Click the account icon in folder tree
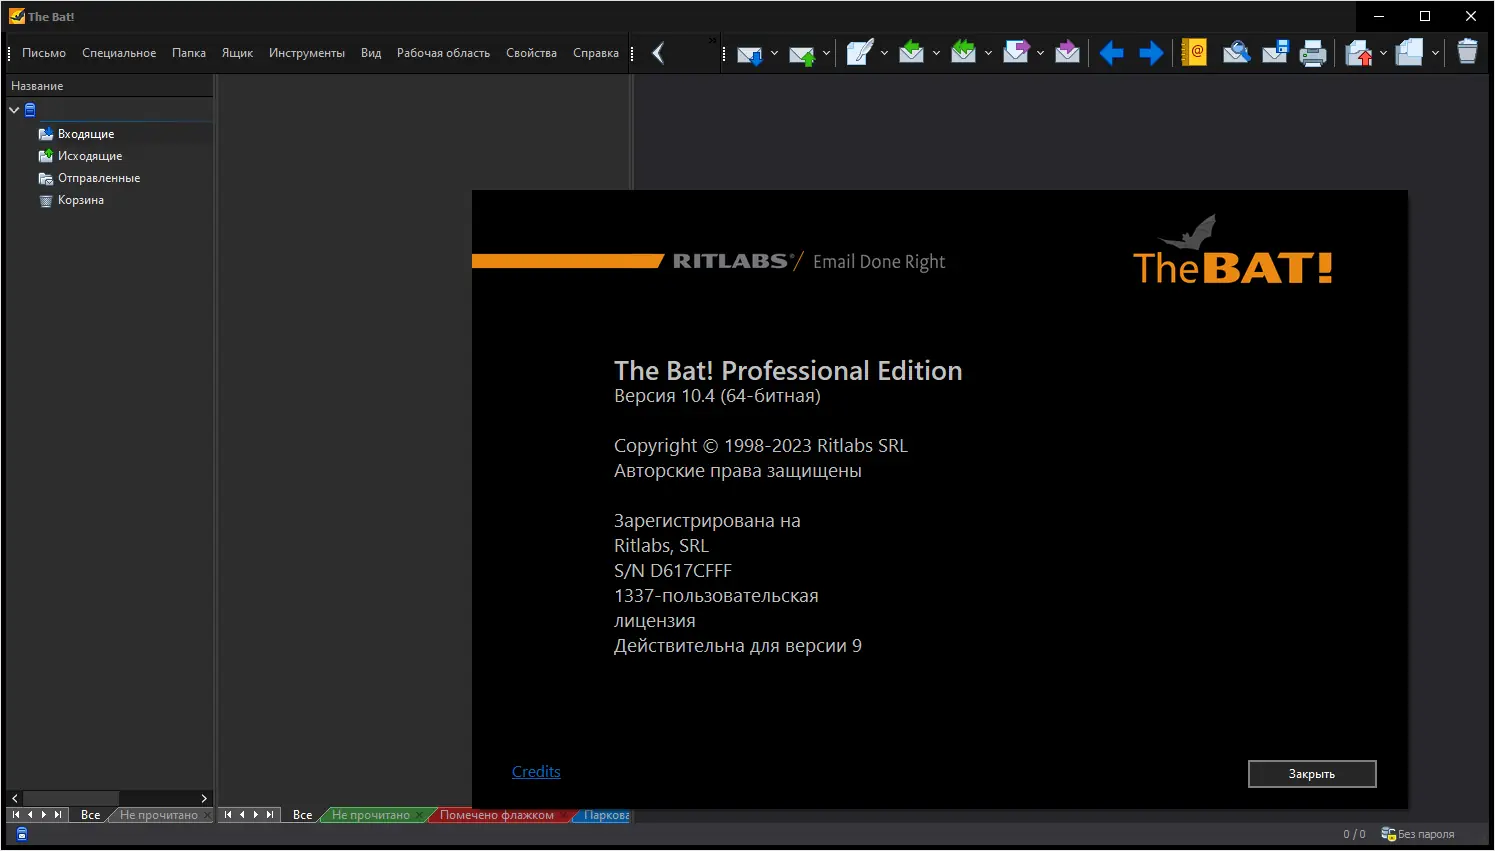This screenshot has width=1495, height=851. pyautogui.click(x=30, y=110)
